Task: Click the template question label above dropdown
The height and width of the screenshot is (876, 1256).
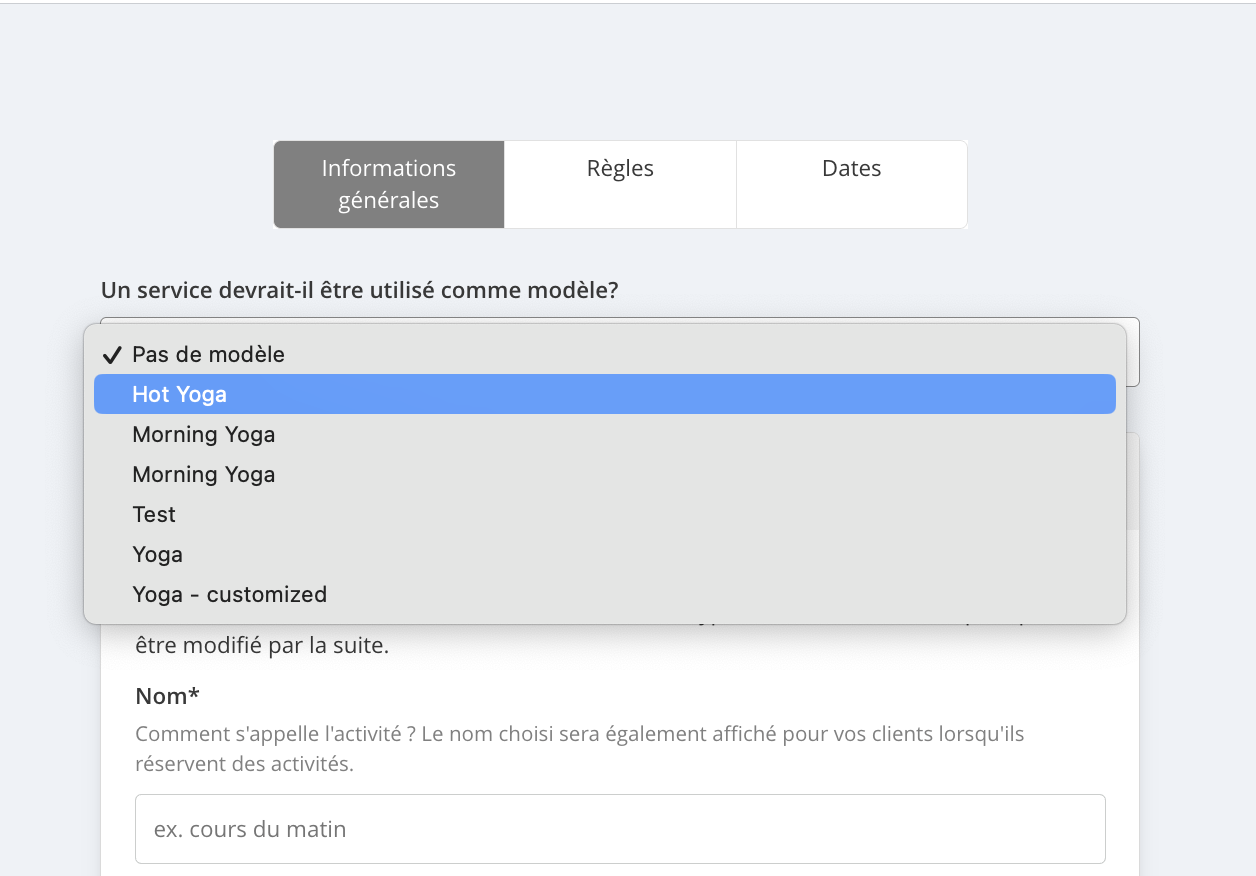Action: click(x=360, y=291)
